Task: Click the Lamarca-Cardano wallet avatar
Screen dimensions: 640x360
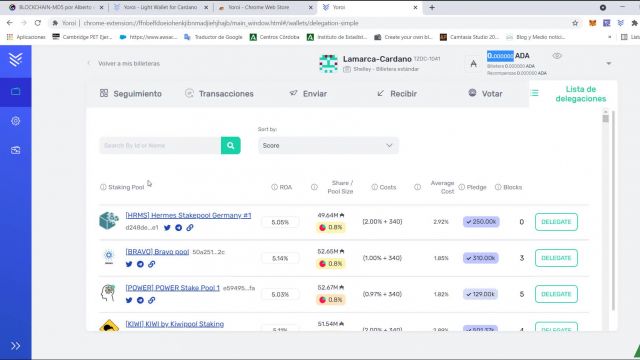Action: 329,64
